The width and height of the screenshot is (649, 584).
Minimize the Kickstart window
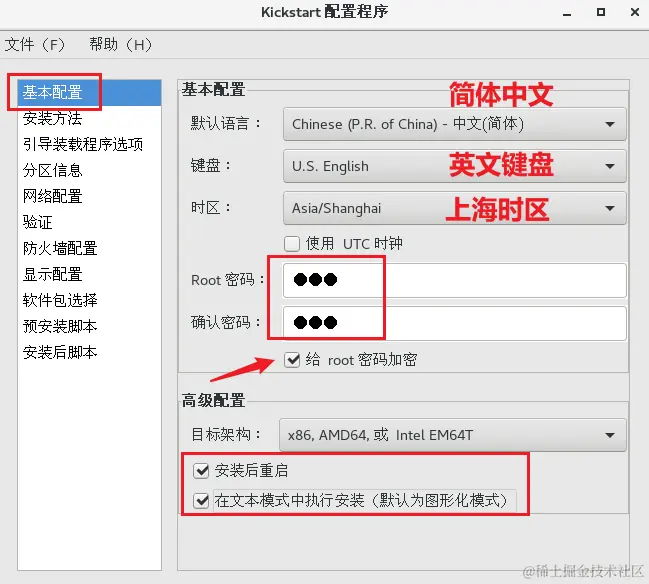[x=567, y=13]
